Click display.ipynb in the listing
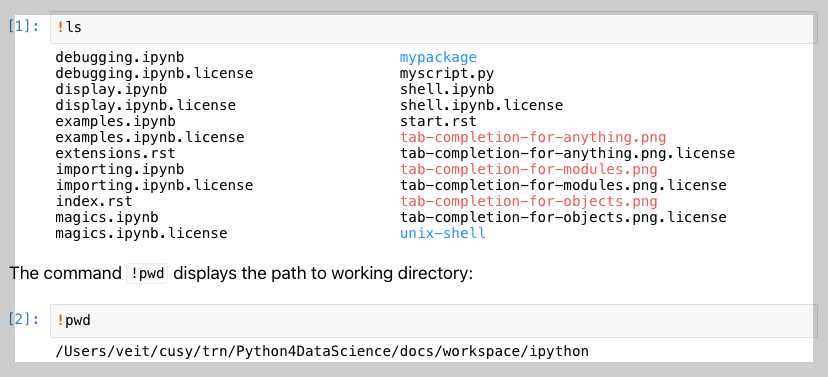The image size is (828, 377). [111, 89]
